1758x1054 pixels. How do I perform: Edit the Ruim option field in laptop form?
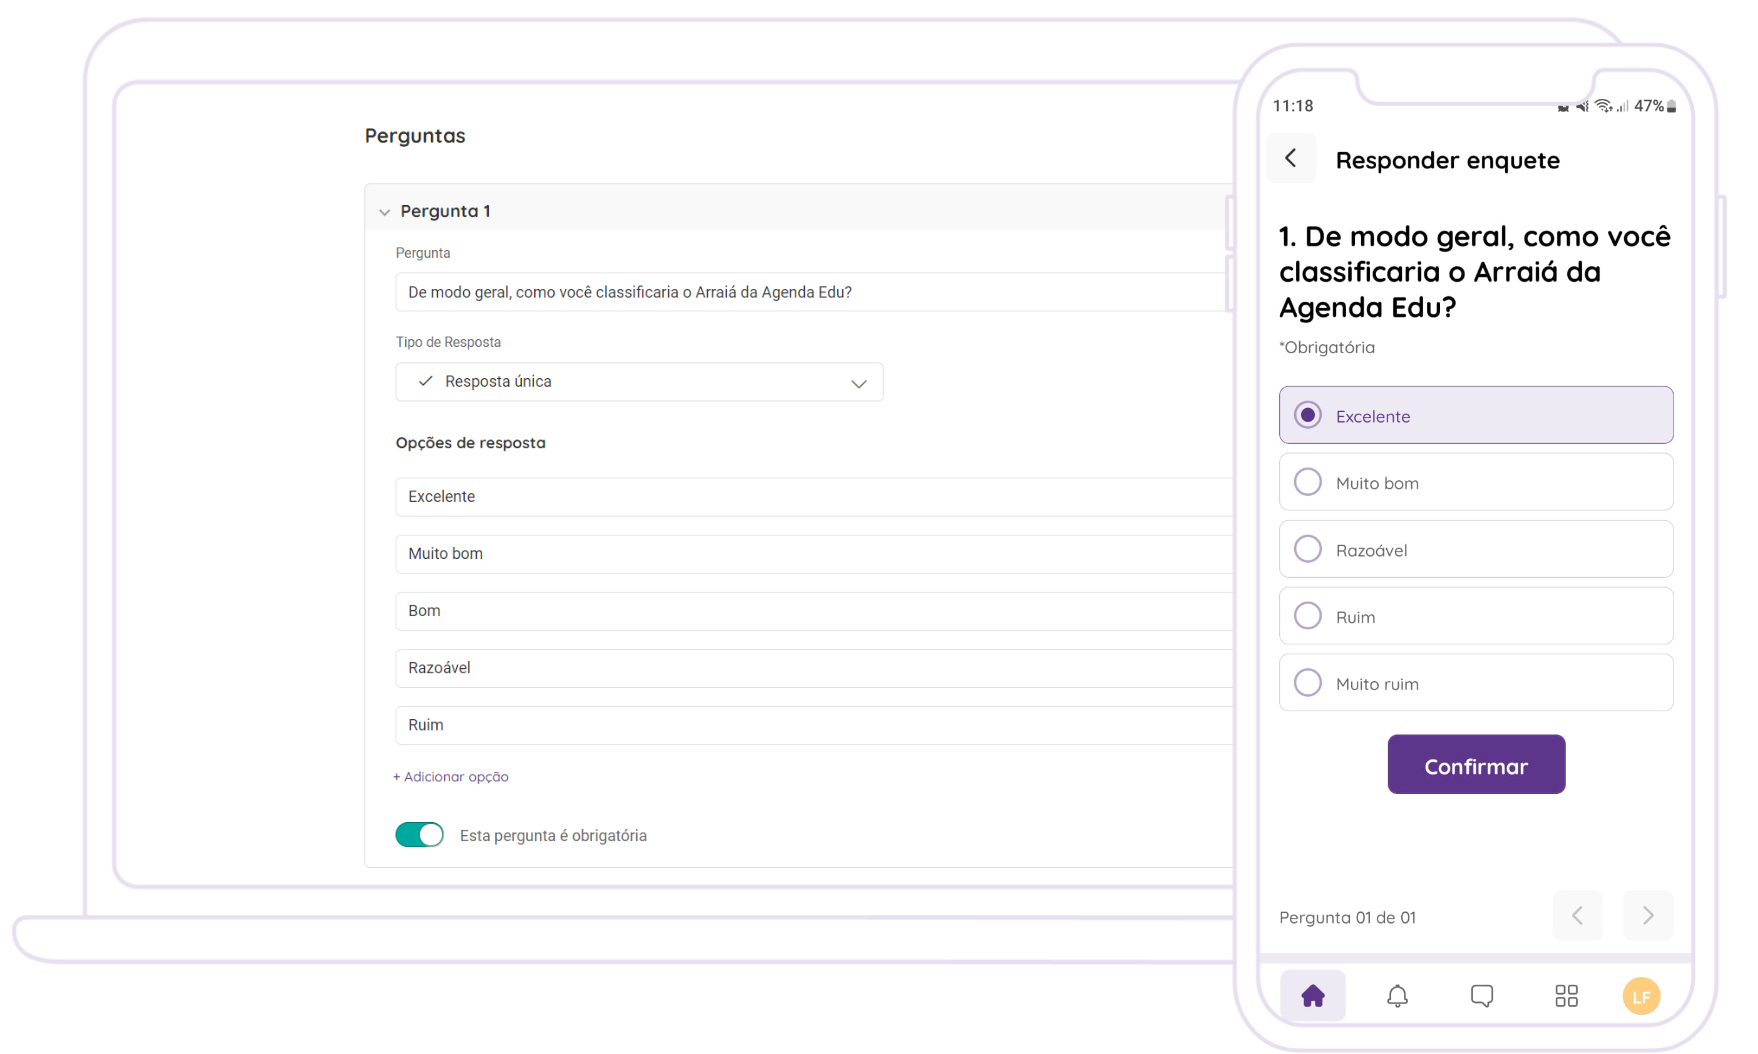click(x=814, y=725)
